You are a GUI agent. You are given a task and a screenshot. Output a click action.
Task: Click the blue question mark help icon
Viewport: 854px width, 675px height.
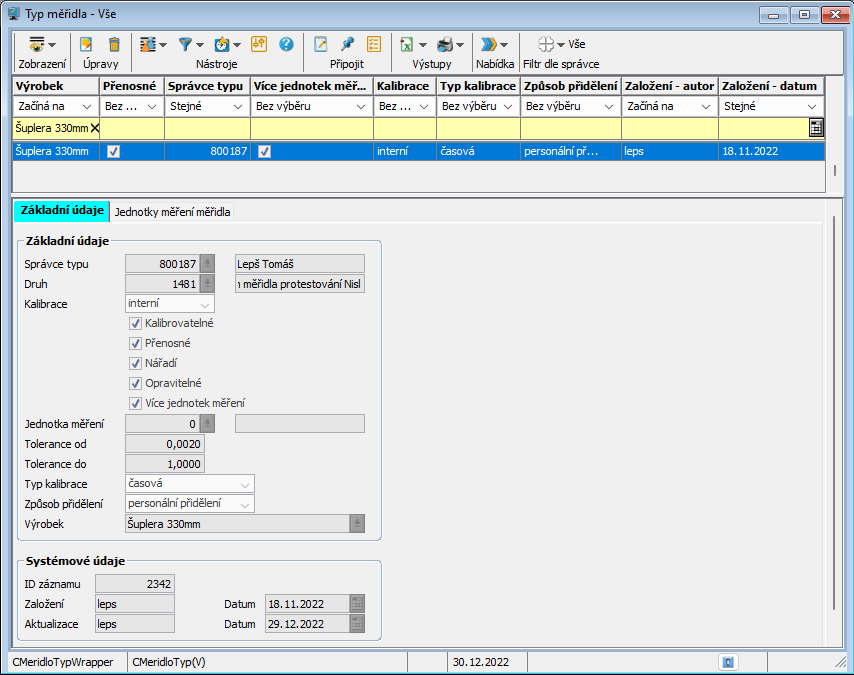click(286, 44)
